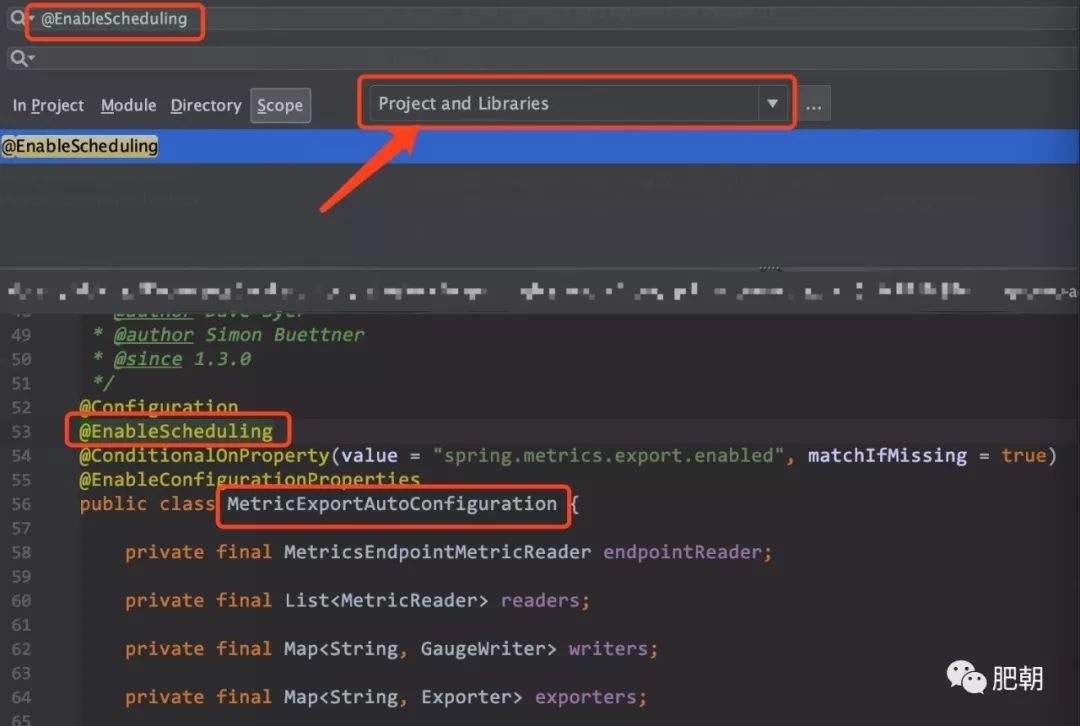This screenshot has height=726, width=1080.
Task: Click MetricsEndpointMetricReader type on line 58
Action: tap(437, 552)
